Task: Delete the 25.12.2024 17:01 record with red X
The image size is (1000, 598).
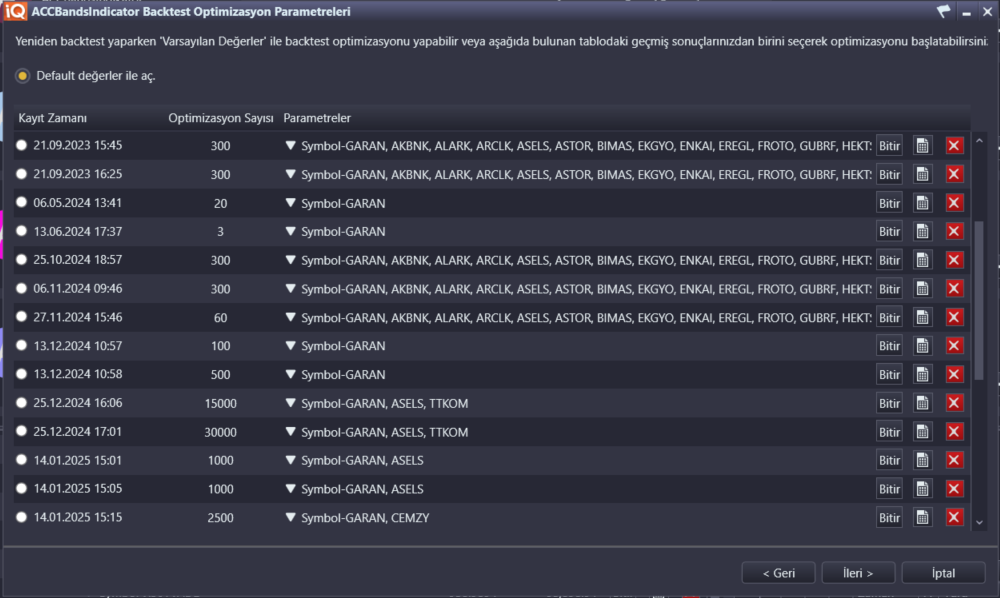Action: [x=954, y=432]
